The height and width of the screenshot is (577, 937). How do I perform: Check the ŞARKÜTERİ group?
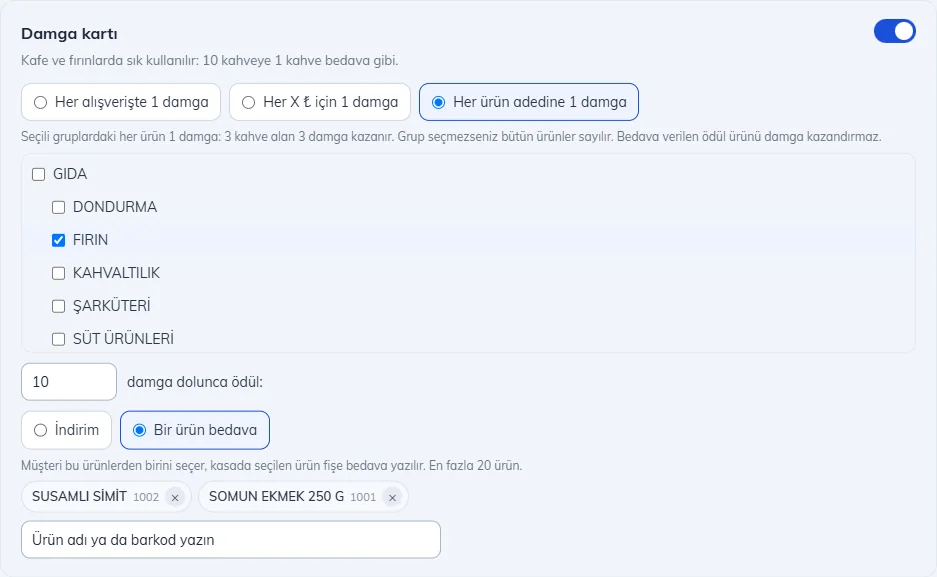click(x=59, y=306)
